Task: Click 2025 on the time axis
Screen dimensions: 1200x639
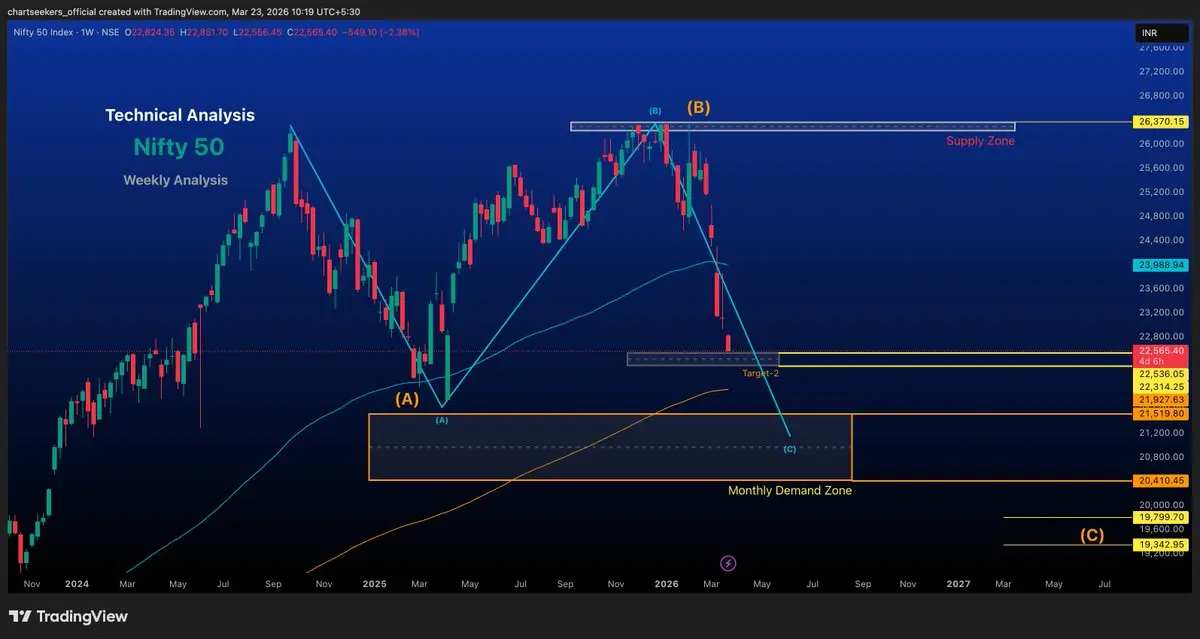Action: click(375, 583)
